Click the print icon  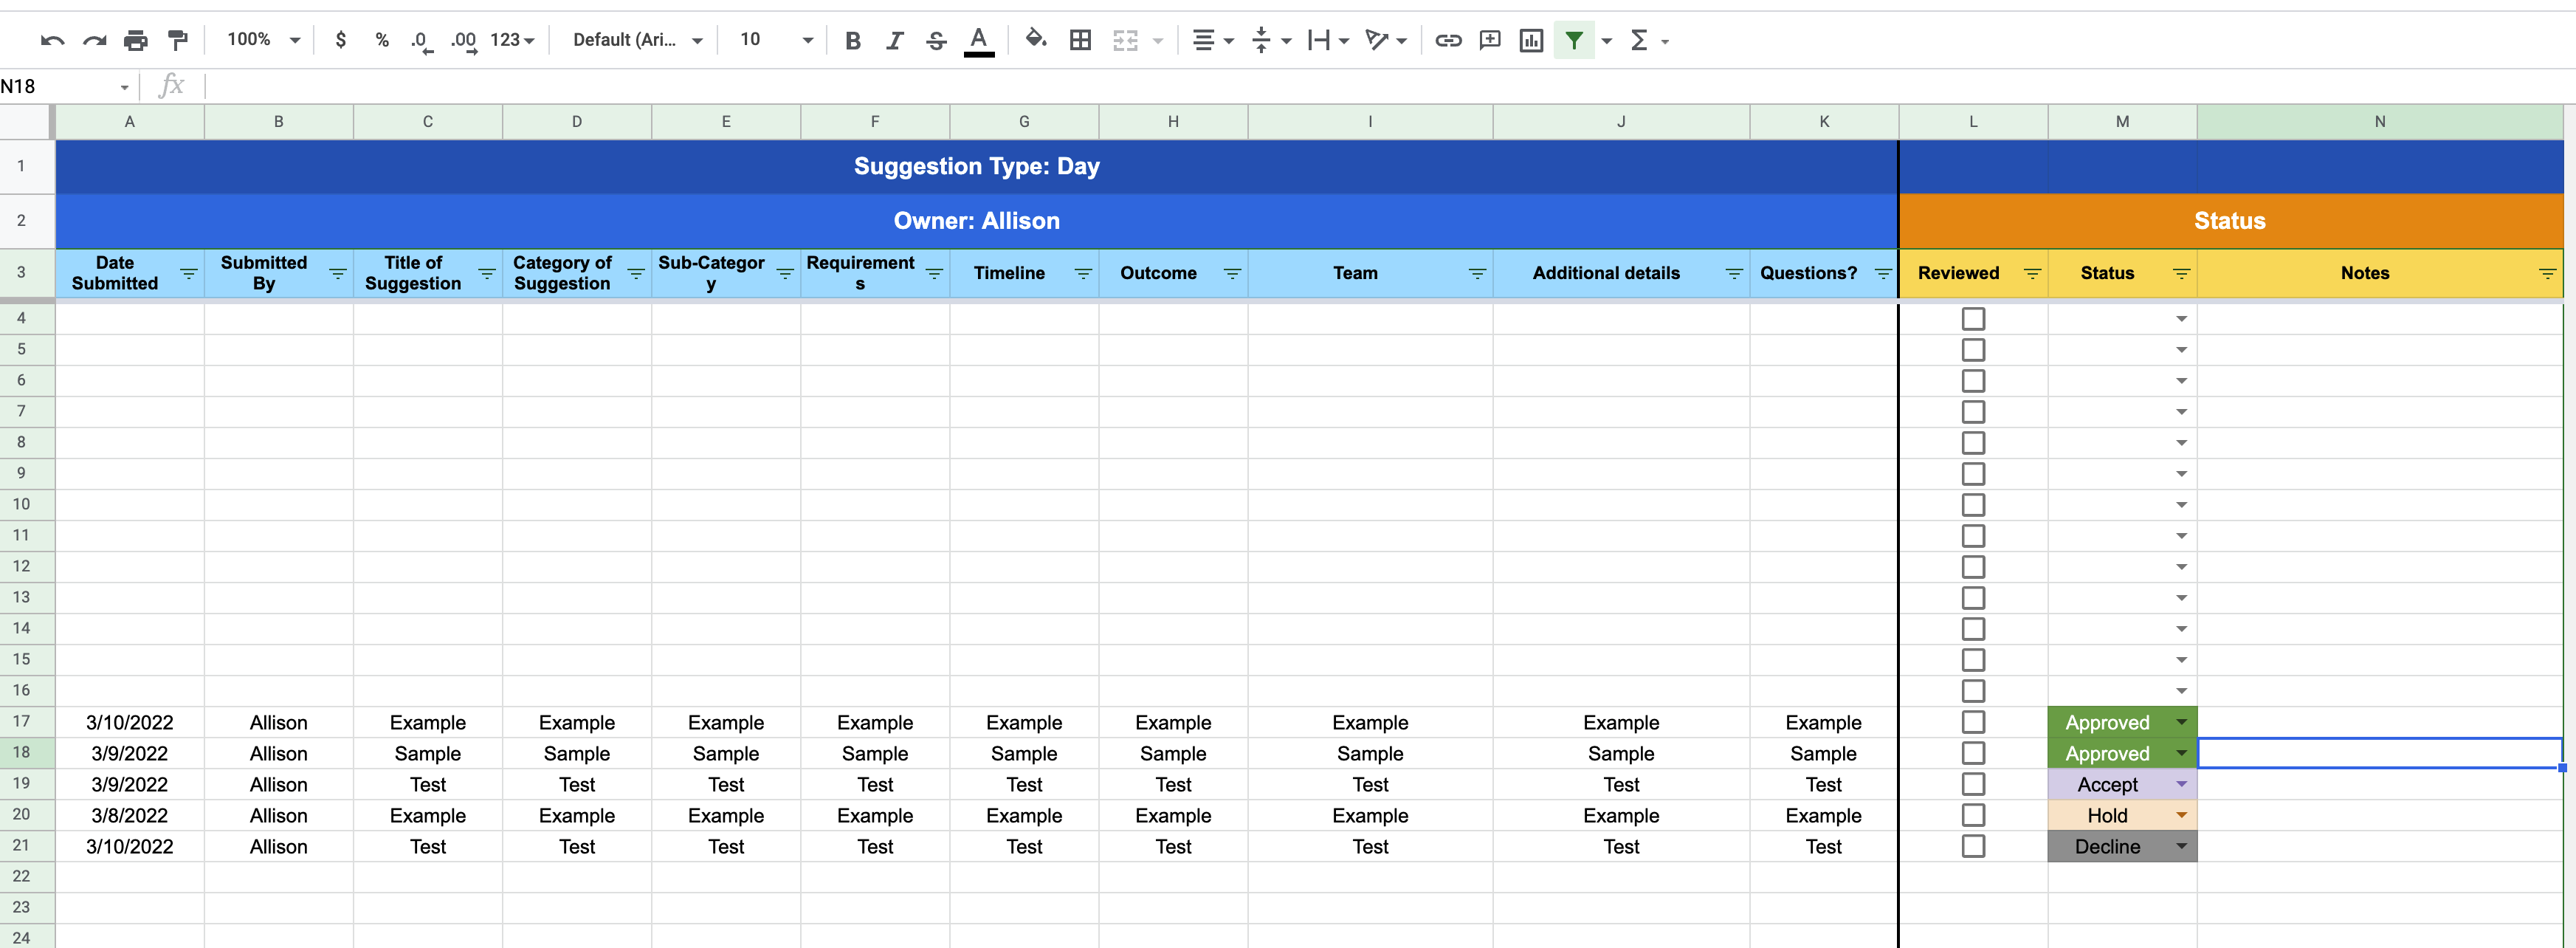click(x=135, y=40)
